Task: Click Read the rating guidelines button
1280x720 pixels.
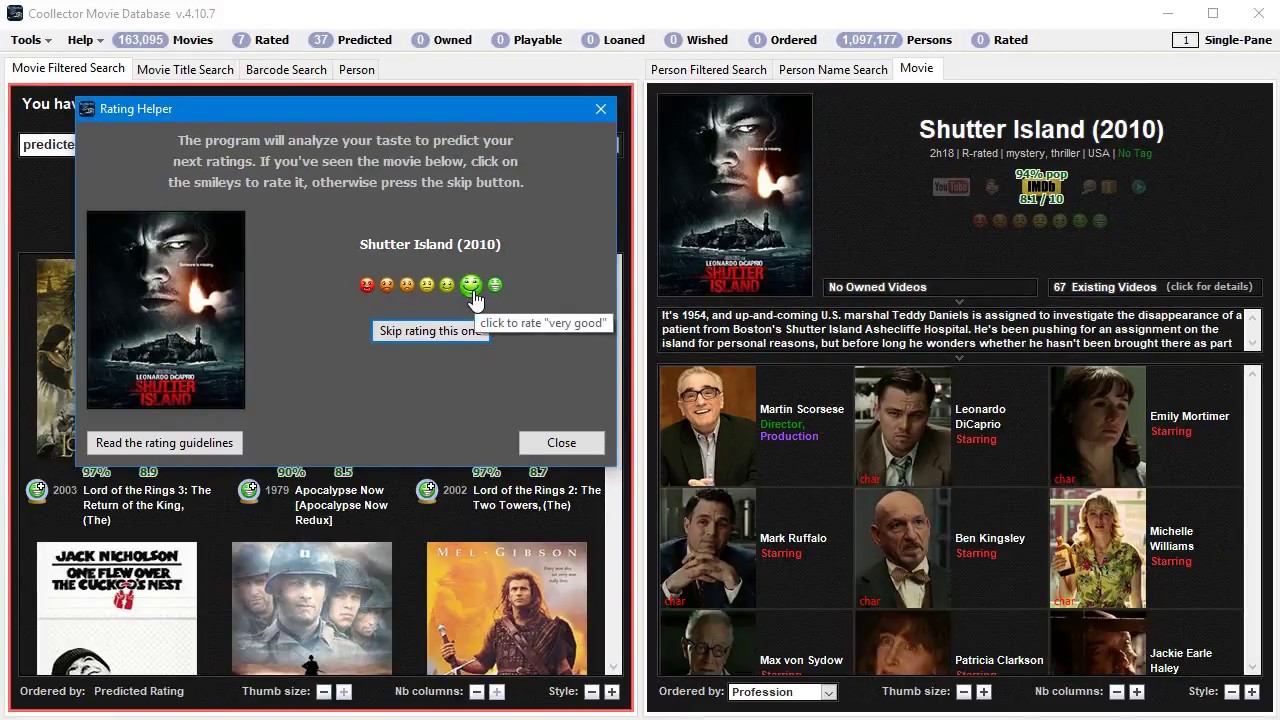Action: pos(164,443)
